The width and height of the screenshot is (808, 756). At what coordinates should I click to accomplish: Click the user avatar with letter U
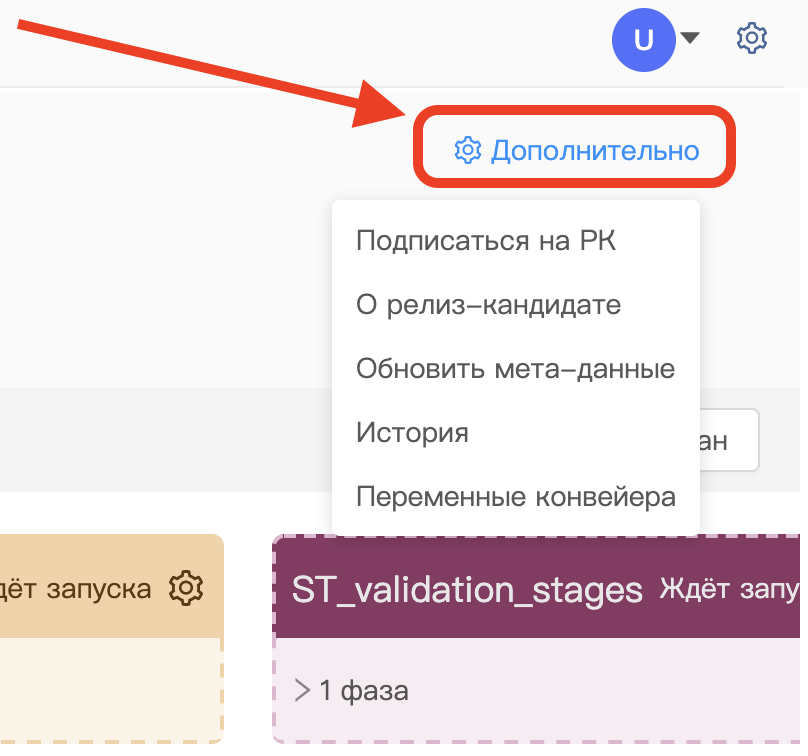click(644, 40)
